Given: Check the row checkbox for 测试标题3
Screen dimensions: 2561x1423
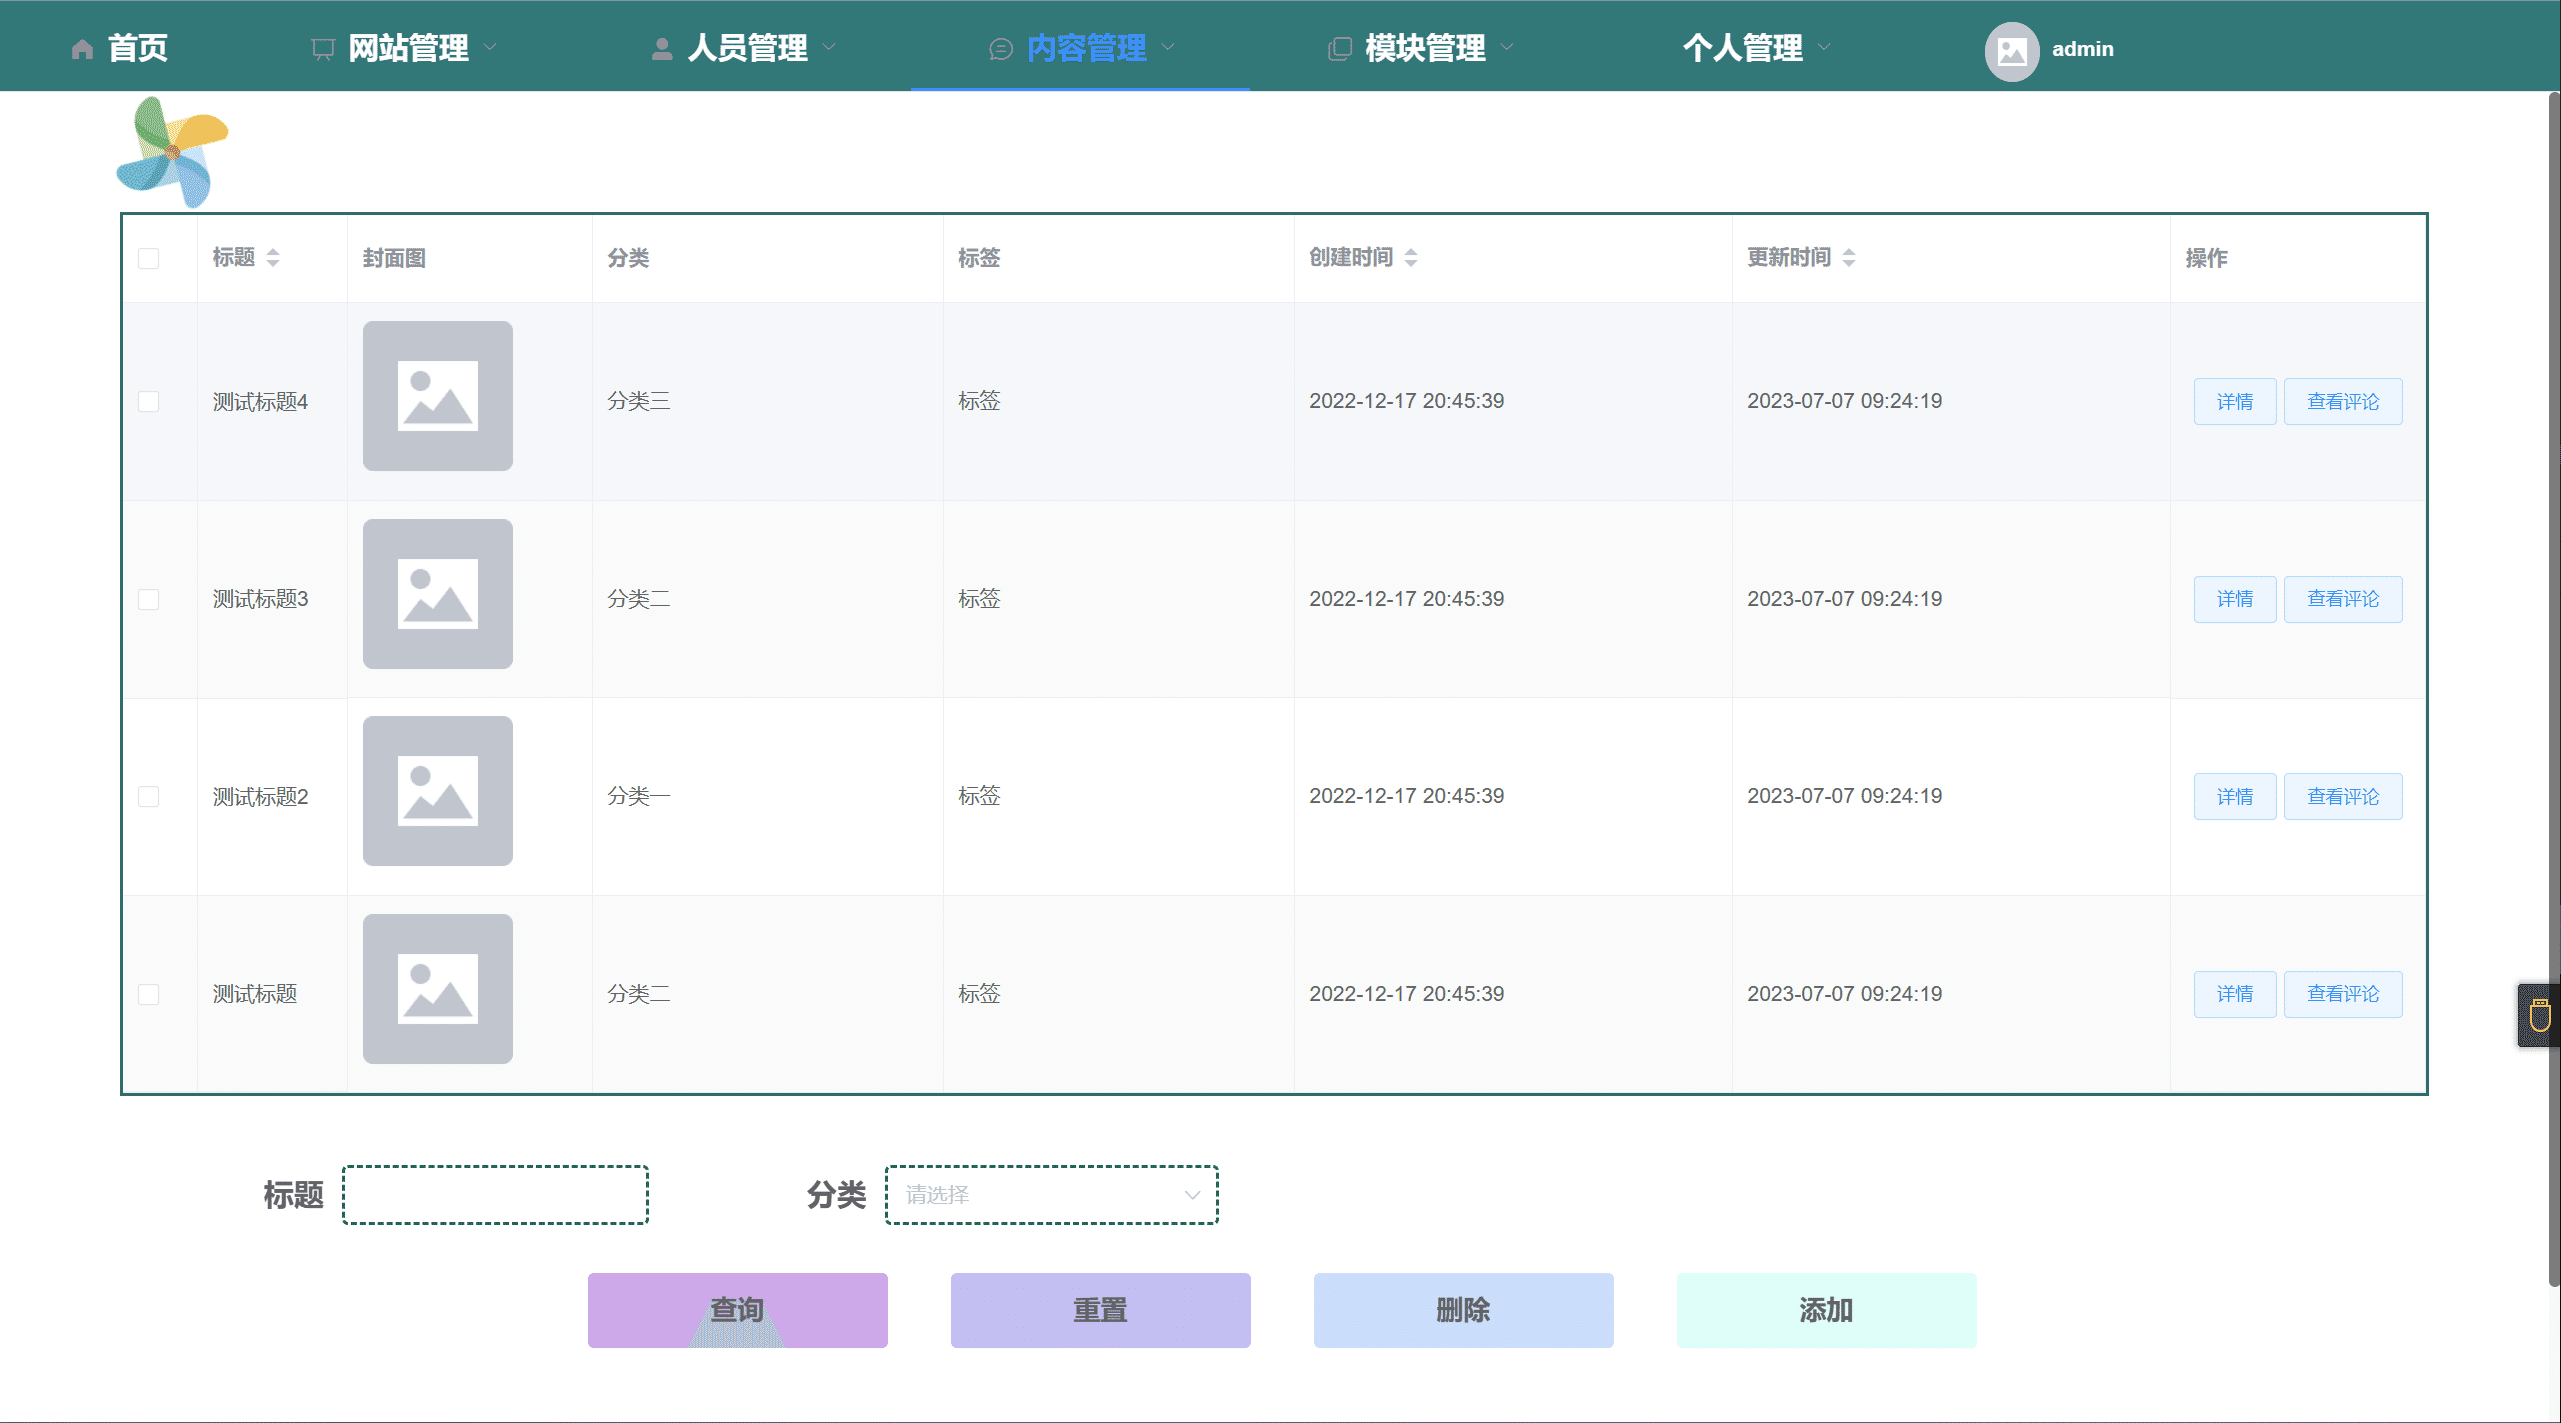Looking at the screenshot, I should click(x=148, y=599).
